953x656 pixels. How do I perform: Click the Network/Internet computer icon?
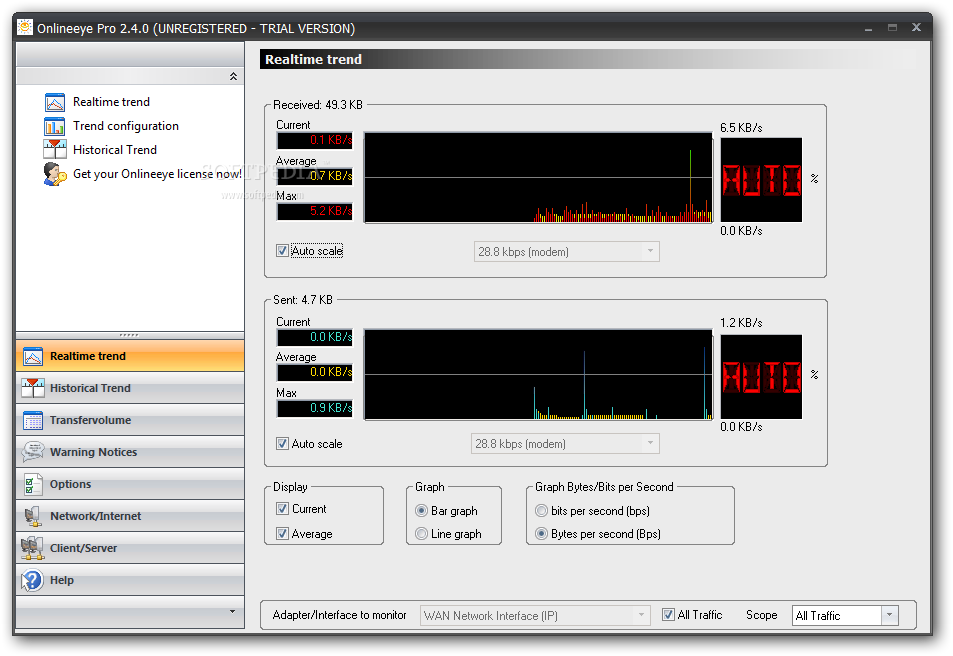click(33, 516)
